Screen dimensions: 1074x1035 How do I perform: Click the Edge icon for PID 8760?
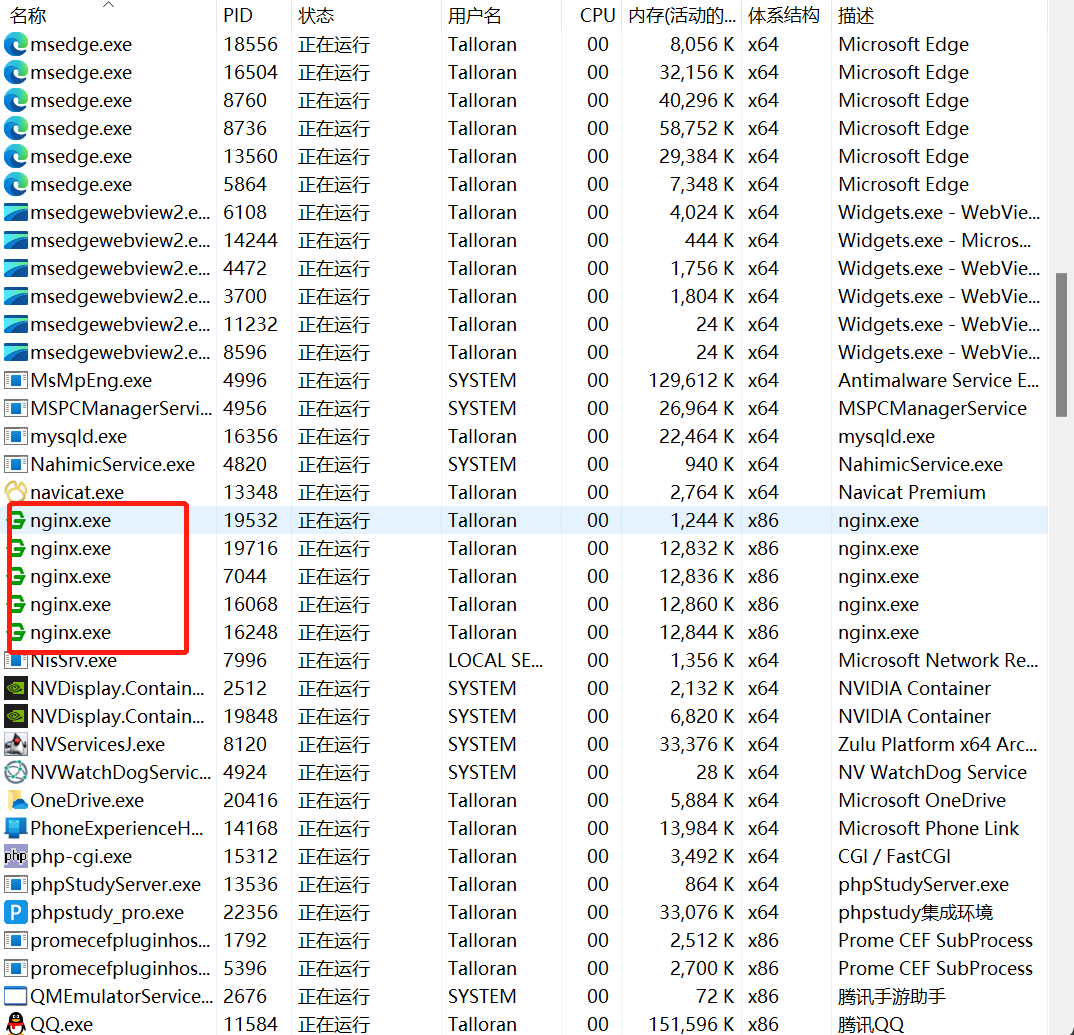pyautogui.click(x=16, y=101)
